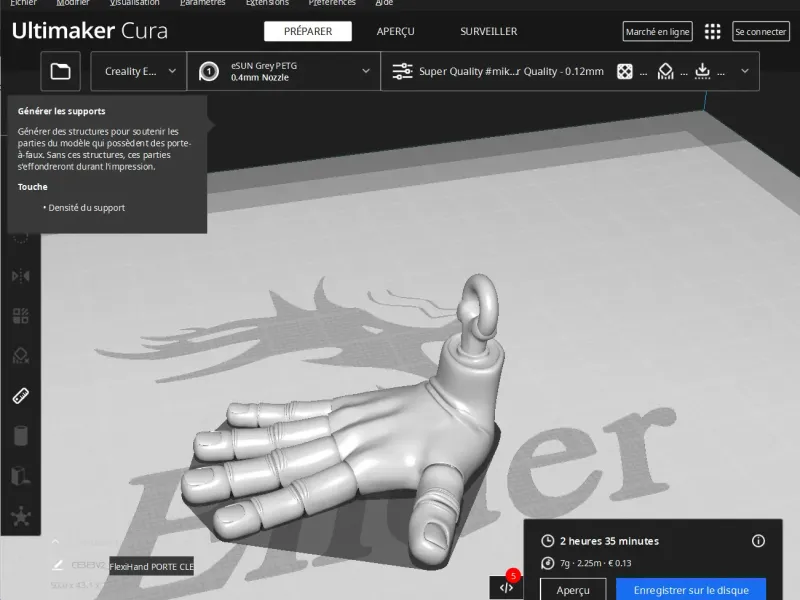800x600 pixels.
Task: Click the info icon next to print time
Action: (758, 541)
